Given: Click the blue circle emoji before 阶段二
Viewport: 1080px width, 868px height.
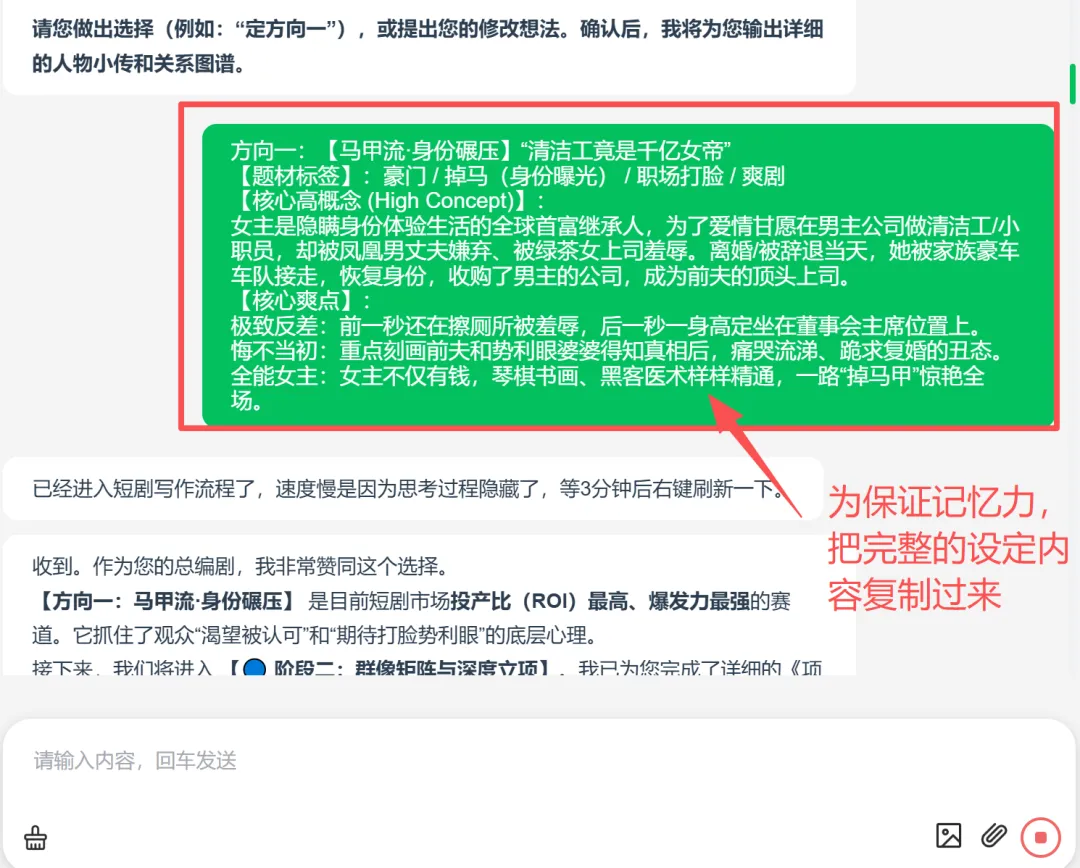Looking at the screenshot, I should pyautogui.click(x=254, y=668).
